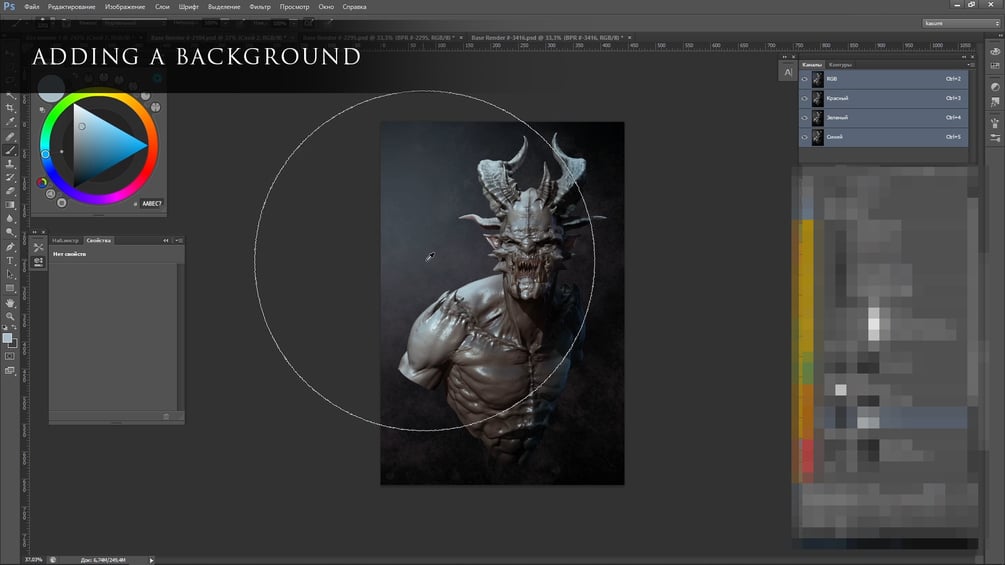
Task: Select the History Brush tool
Action: click(x=10, y=177)
